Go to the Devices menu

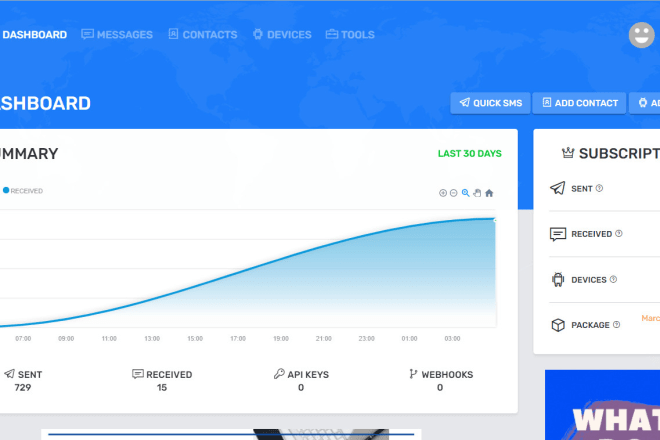(x=282, y=35)
